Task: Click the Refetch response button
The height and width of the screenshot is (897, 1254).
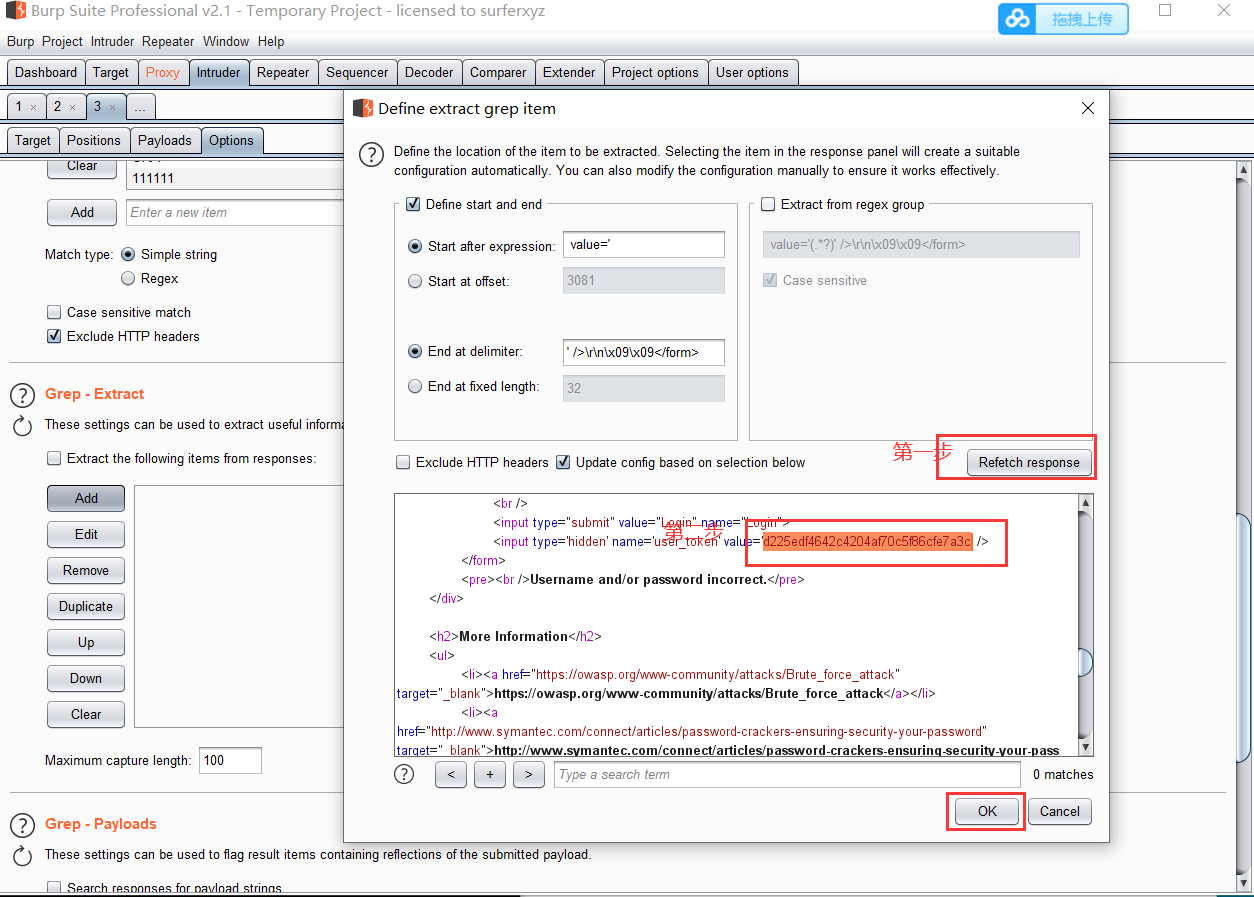Action: click(1029, 463)
